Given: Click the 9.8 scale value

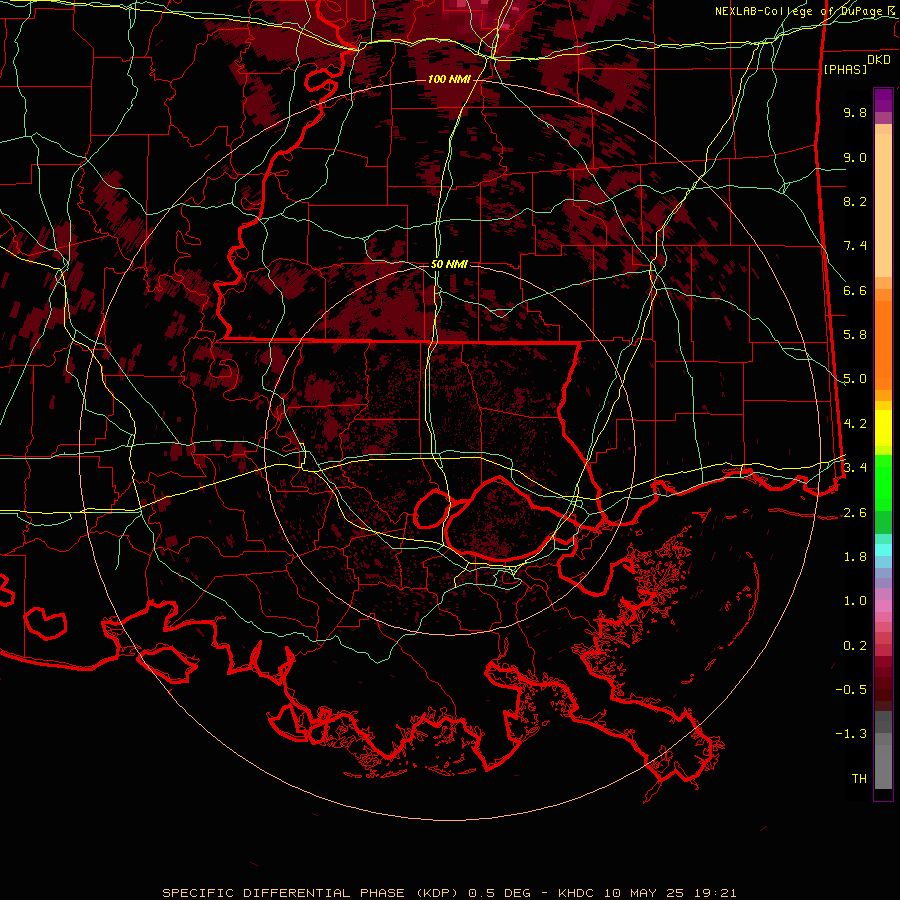Looking at the screenshot, I should (855, 112).
